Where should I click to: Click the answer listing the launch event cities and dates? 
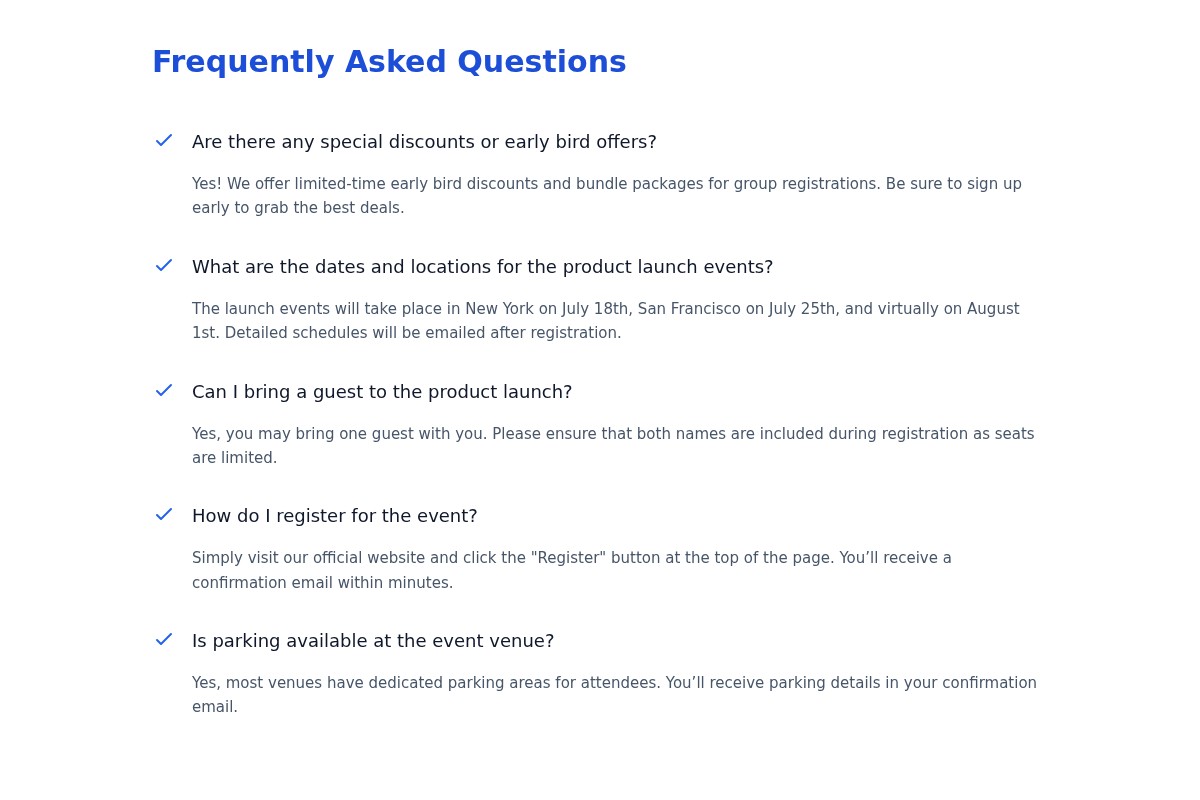(x=605, y=321)
